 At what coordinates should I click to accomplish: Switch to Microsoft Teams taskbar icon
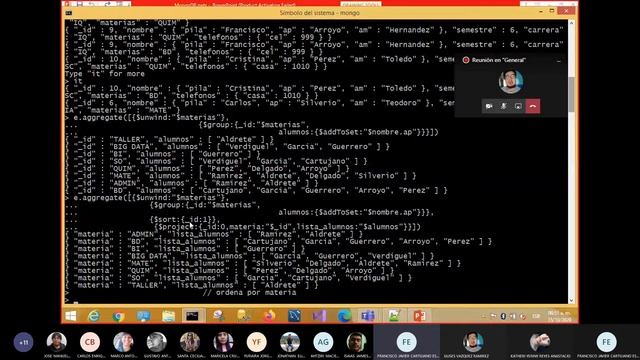coord(368,316)
